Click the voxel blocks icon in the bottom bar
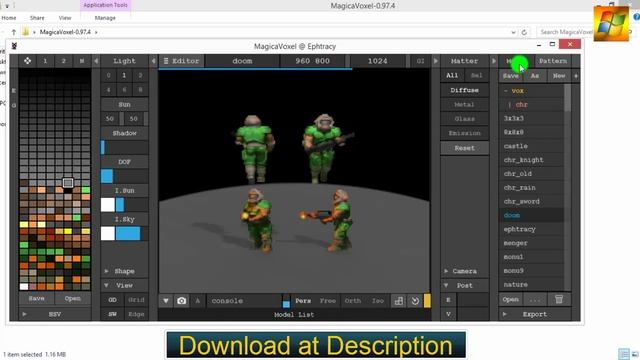This screenshot has height=360, width=640. [x=399, y=301]
